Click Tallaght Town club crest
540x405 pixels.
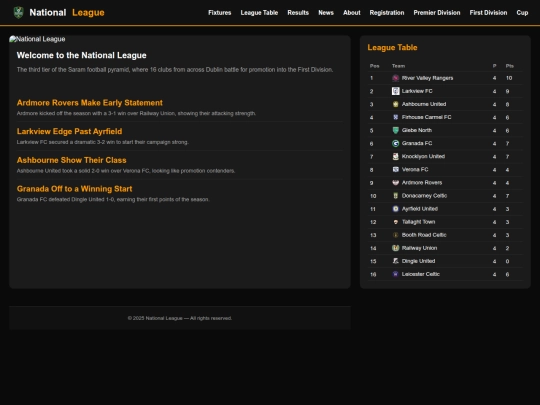395,222
